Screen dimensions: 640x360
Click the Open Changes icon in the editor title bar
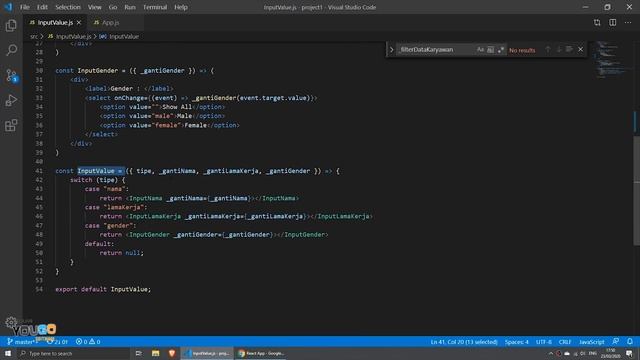point(597,22)
